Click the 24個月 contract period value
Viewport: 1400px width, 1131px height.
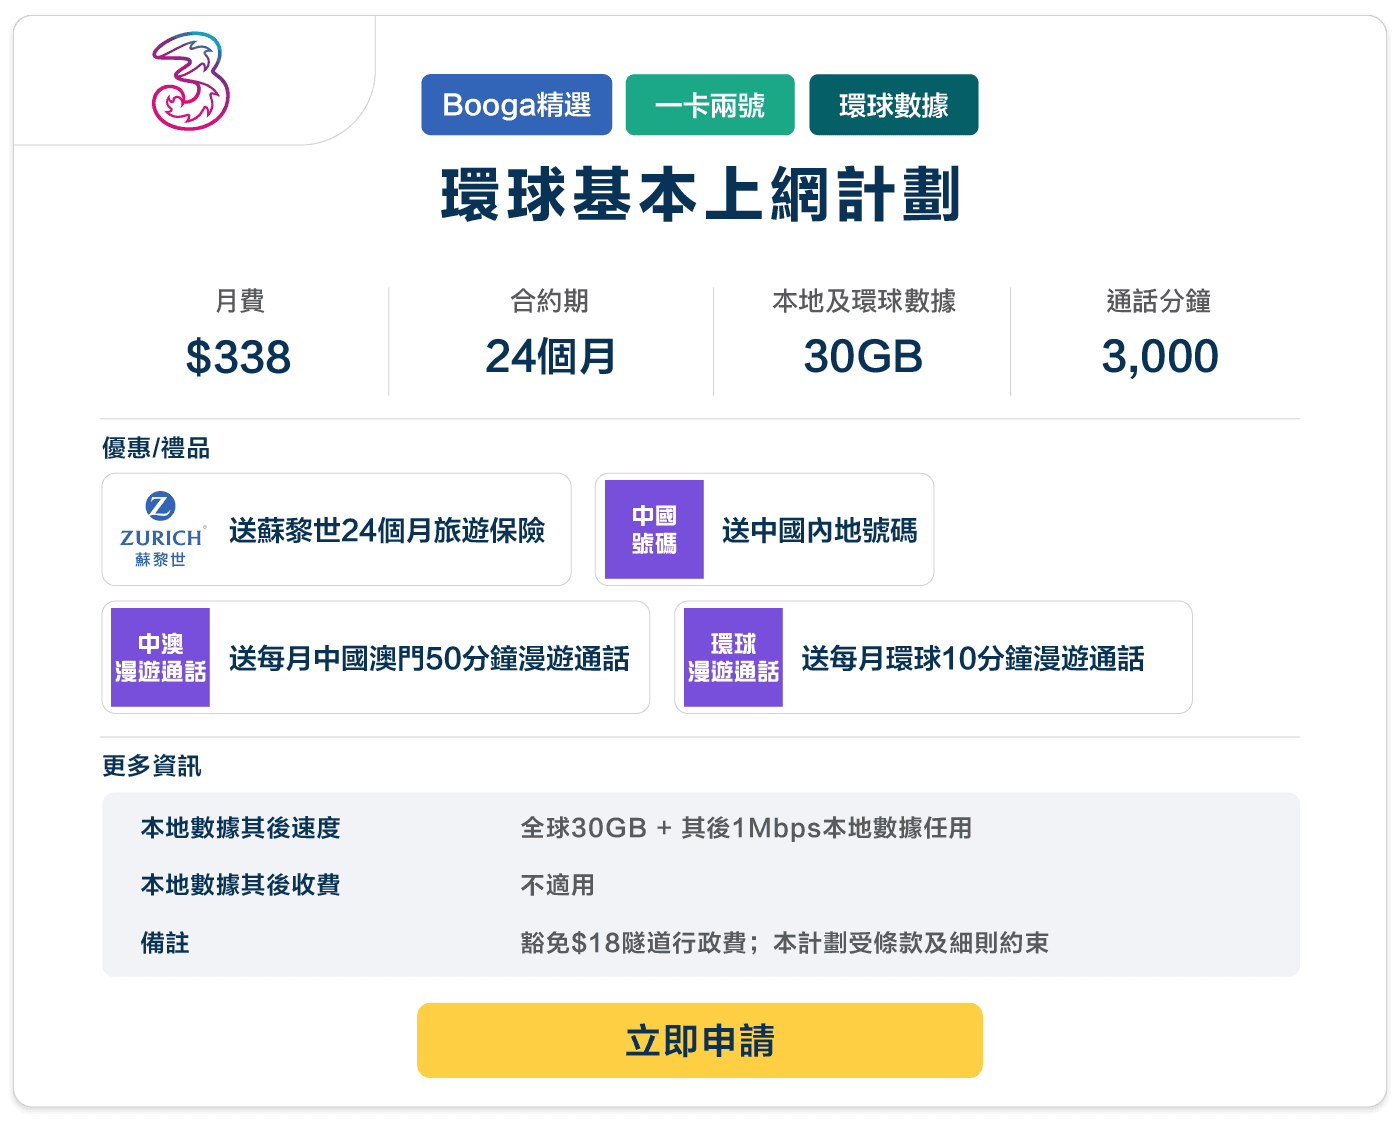pos(550,356)
